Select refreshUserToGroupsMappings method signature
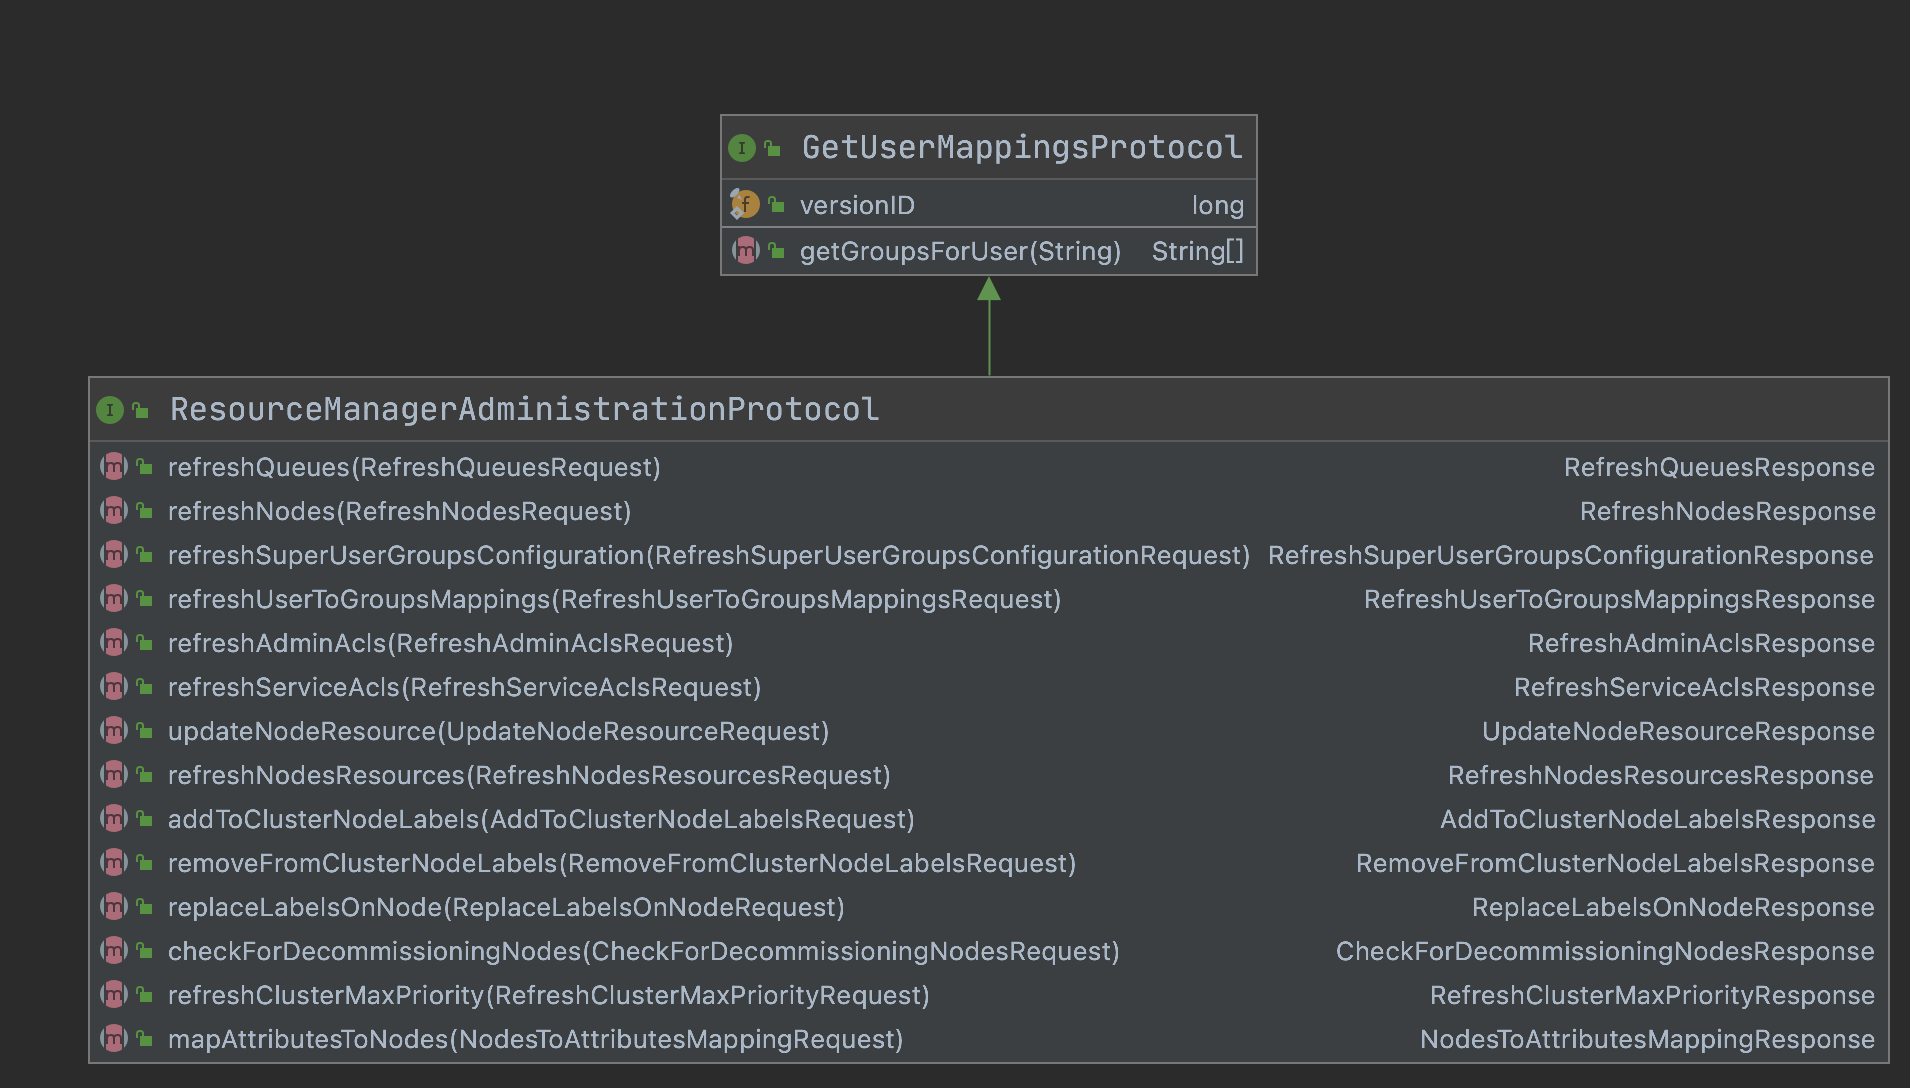1910x1088 pixels. point(614,599)
